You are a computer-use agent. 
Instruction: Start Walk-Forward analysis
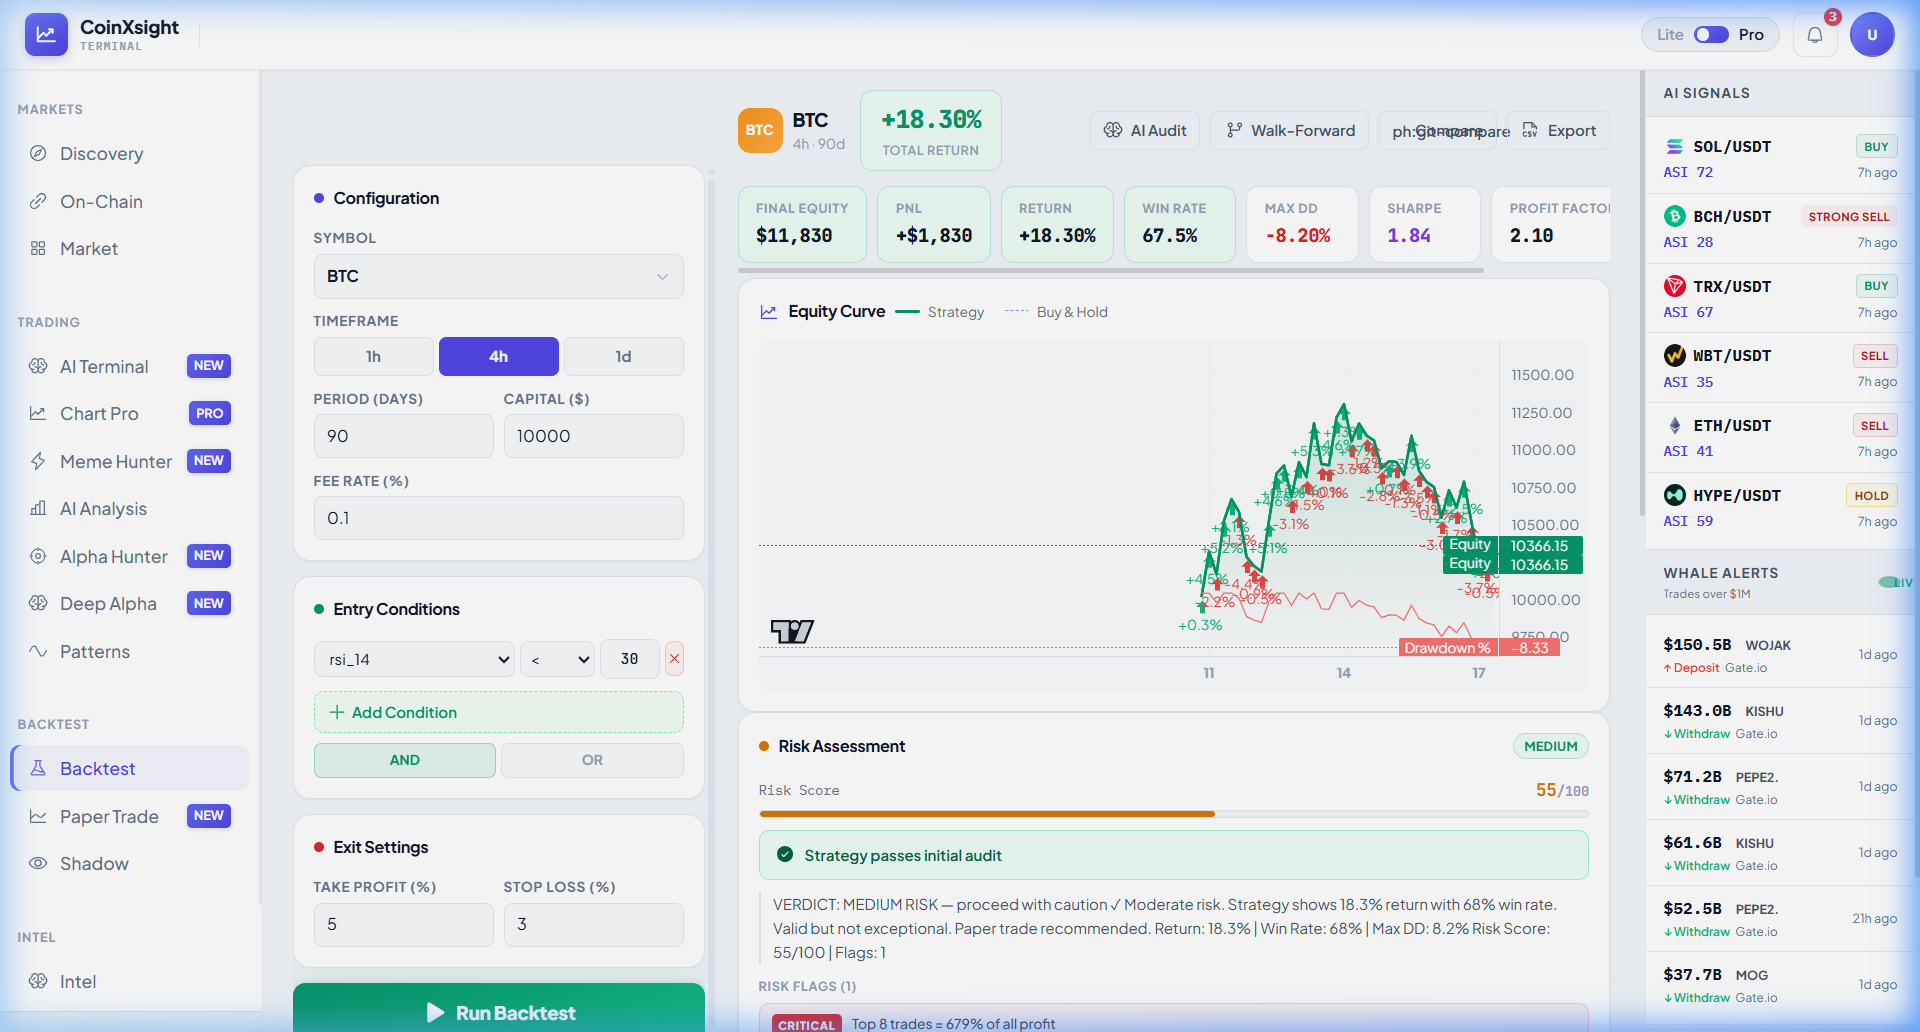coord(1289,130)
